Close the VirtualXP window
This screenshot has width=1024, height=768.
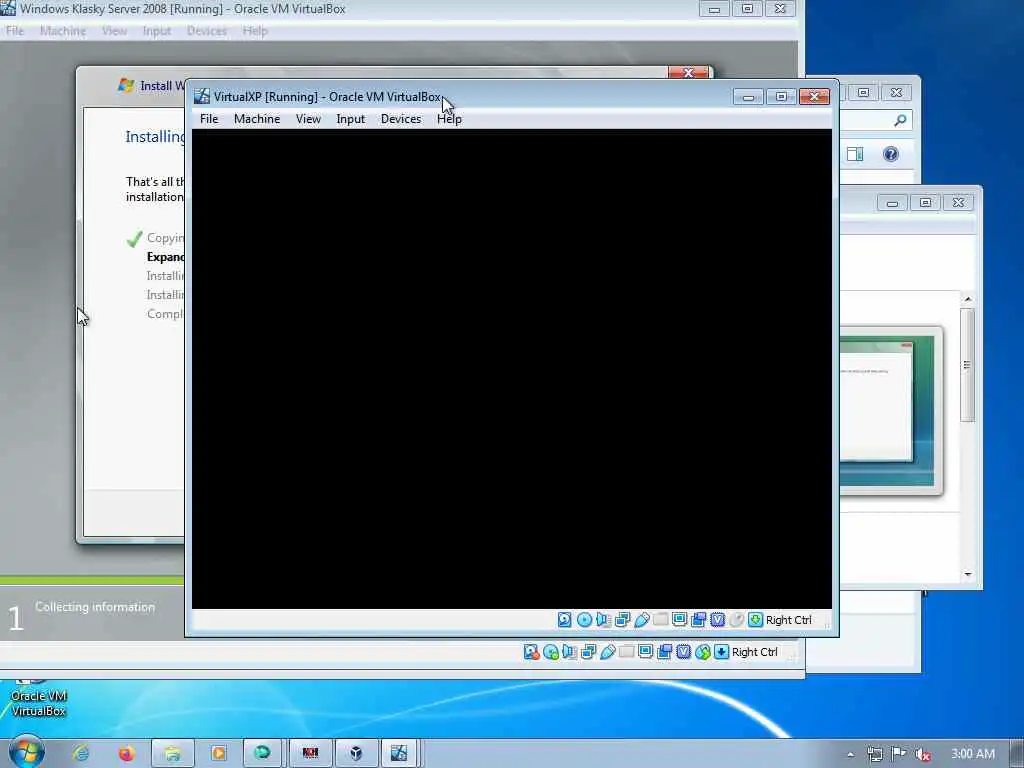814,97
